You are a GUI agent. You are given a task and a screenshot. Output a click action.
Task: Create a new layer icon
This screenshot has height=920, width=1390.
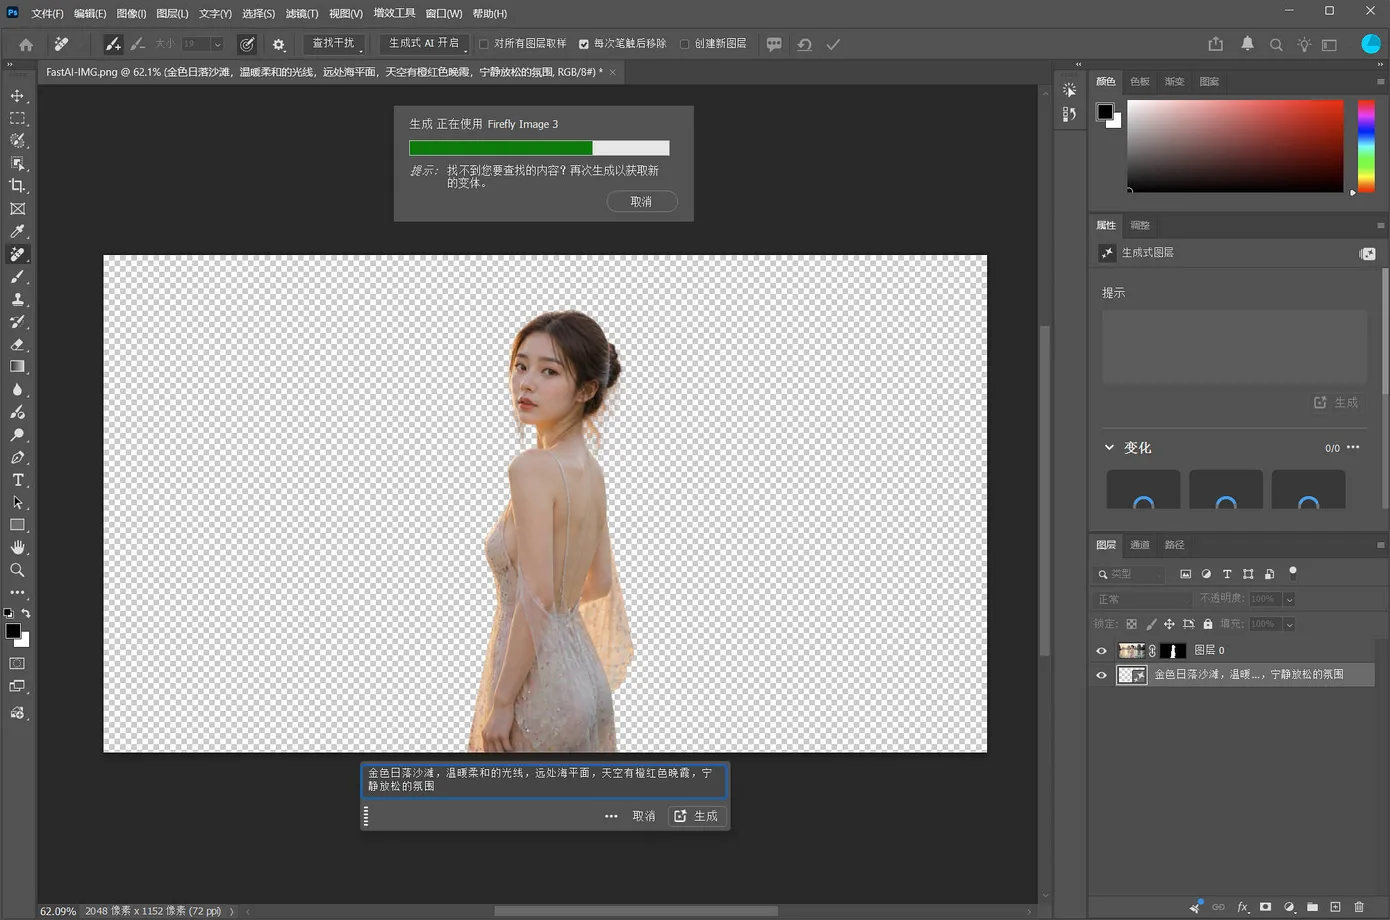[1335, 907]
